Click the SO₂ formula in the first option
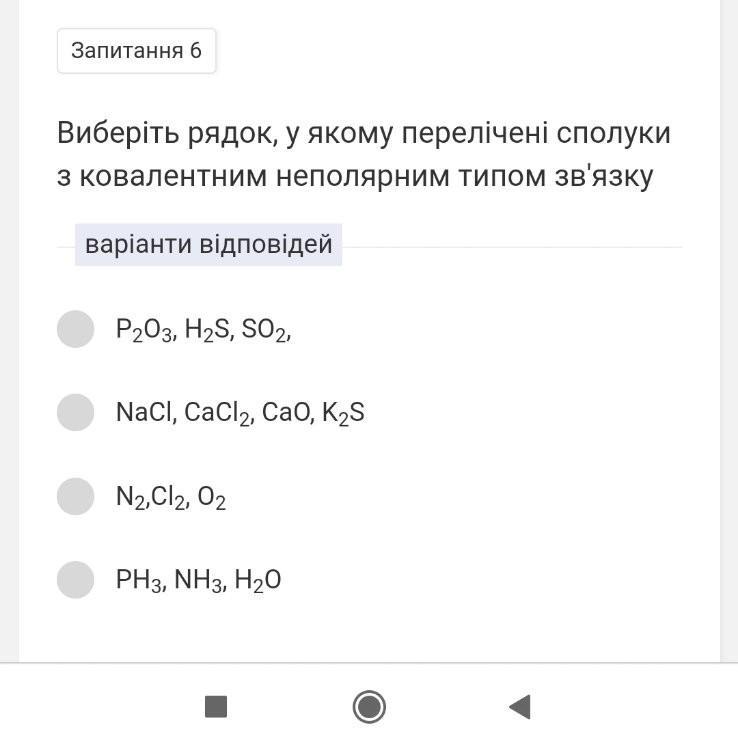The height and width of the screenshot is (750, 738). (x=265, y=330)
